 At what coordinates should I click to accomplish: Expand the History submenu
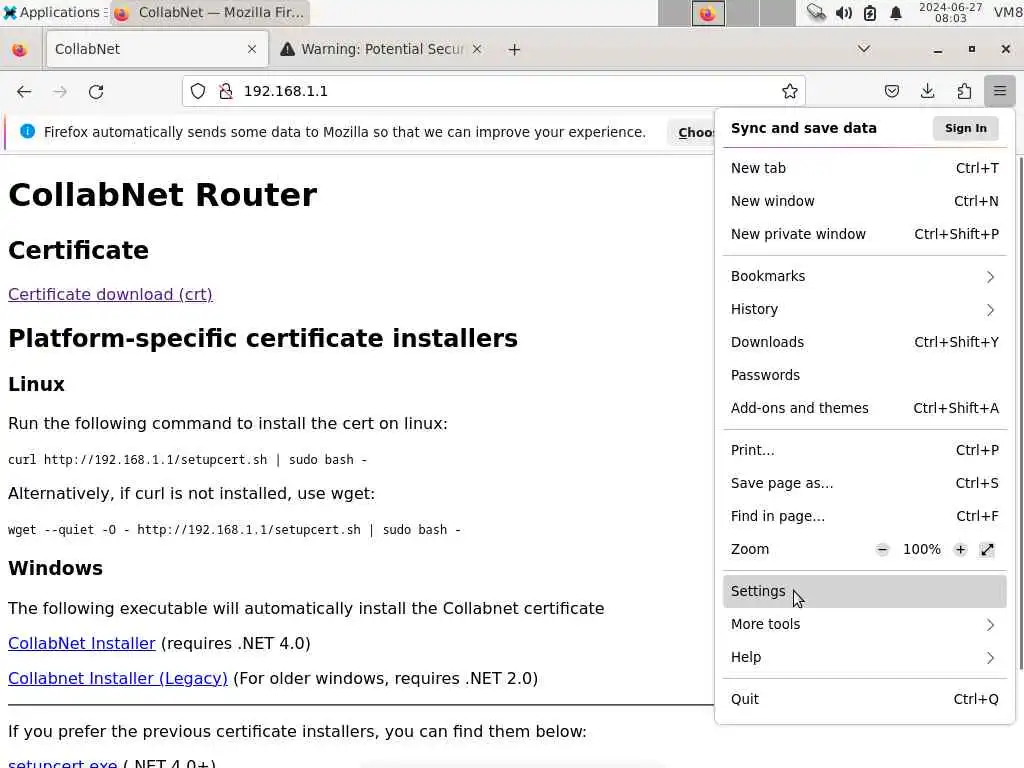click(864, 309)
